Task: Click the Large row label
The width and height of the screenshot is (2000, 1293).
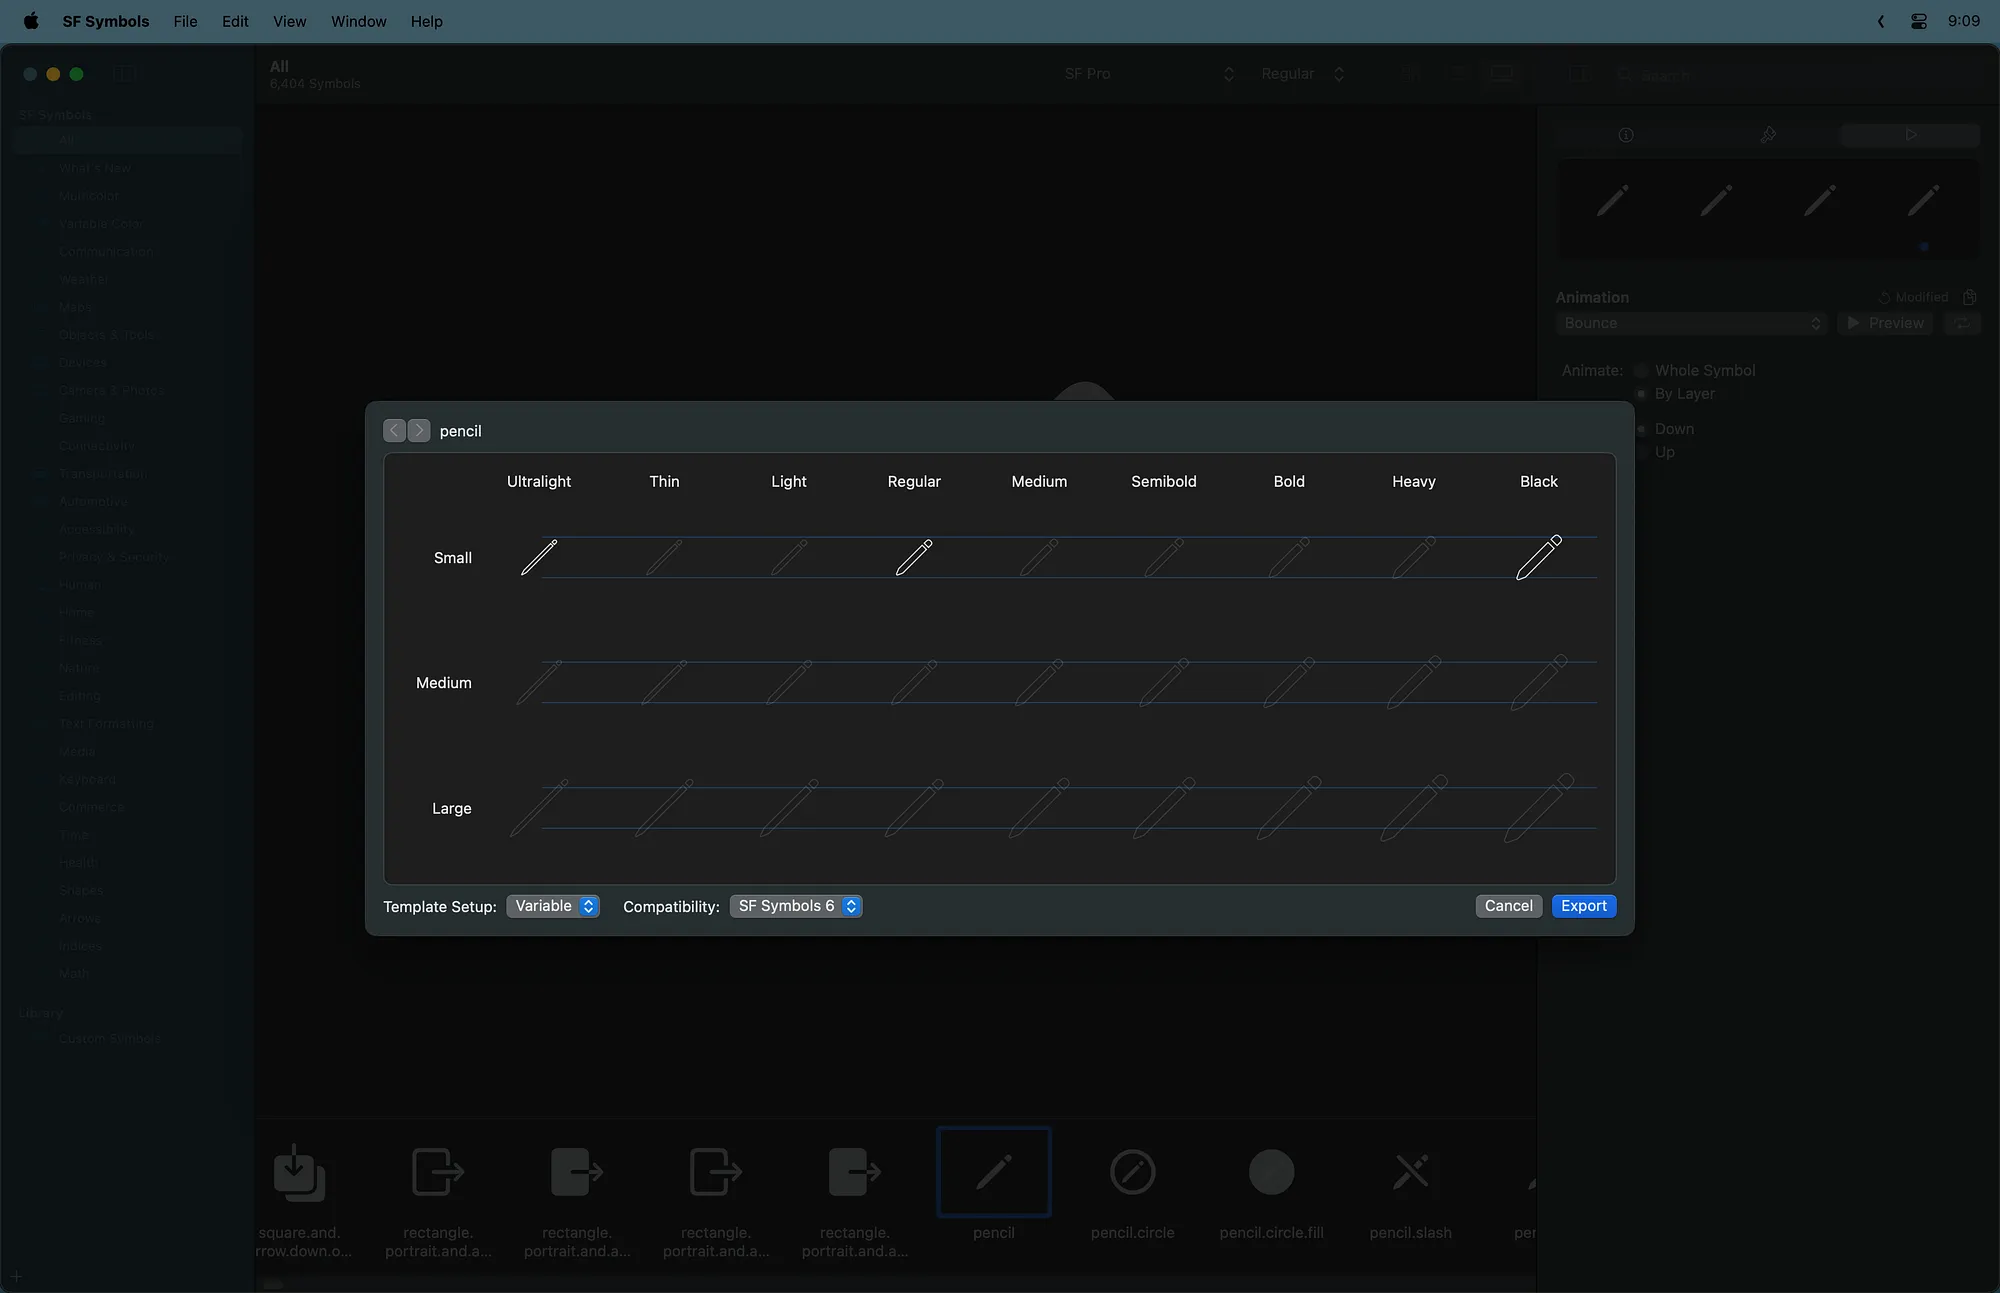Action: pos(452,808)
